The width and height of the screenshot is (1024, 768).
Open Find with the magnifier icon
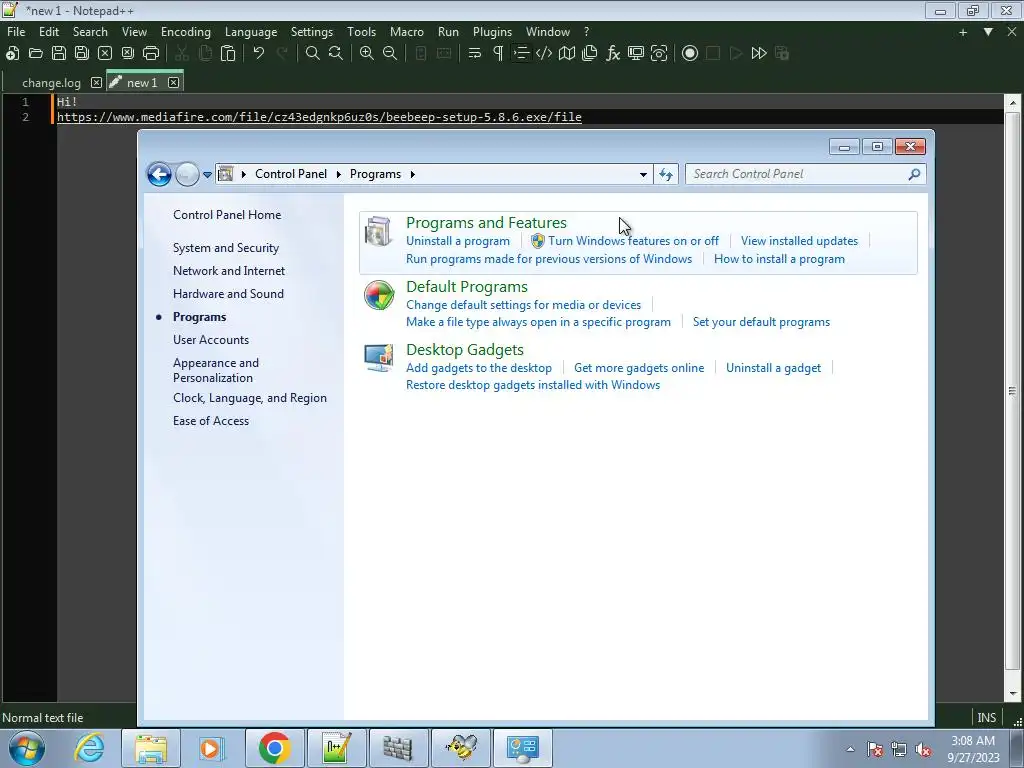(x=313, y=54)
